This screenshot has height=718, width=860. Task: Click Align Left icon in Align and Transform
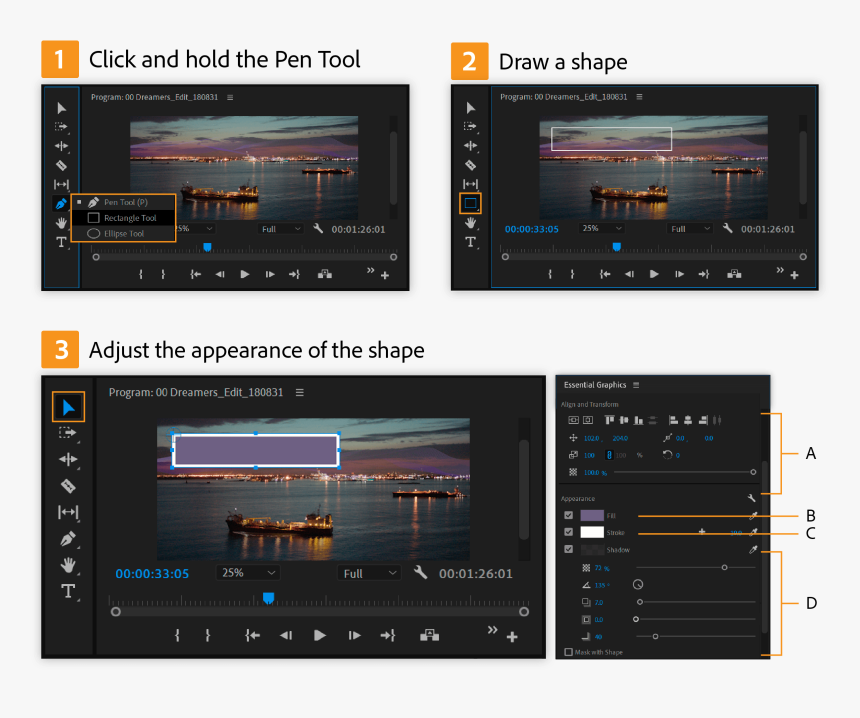tap(673, 420)
